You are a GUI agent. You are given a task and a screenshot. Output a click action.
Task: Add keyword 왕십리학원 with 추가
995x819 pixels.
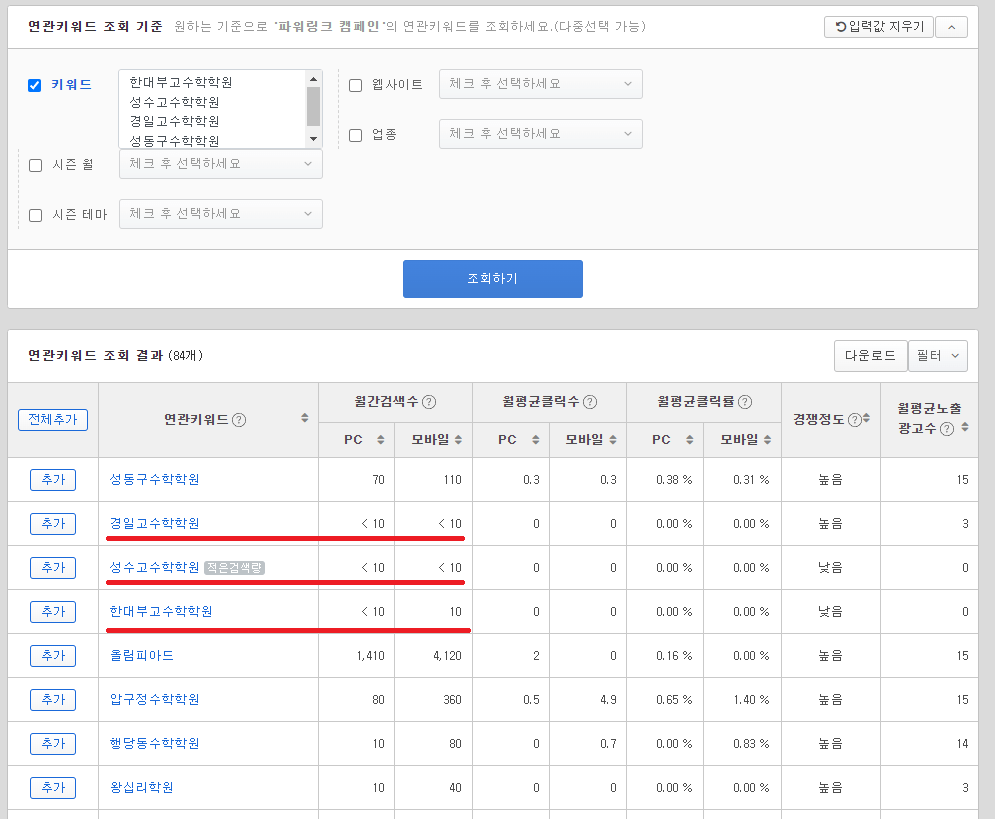(53, 787)
